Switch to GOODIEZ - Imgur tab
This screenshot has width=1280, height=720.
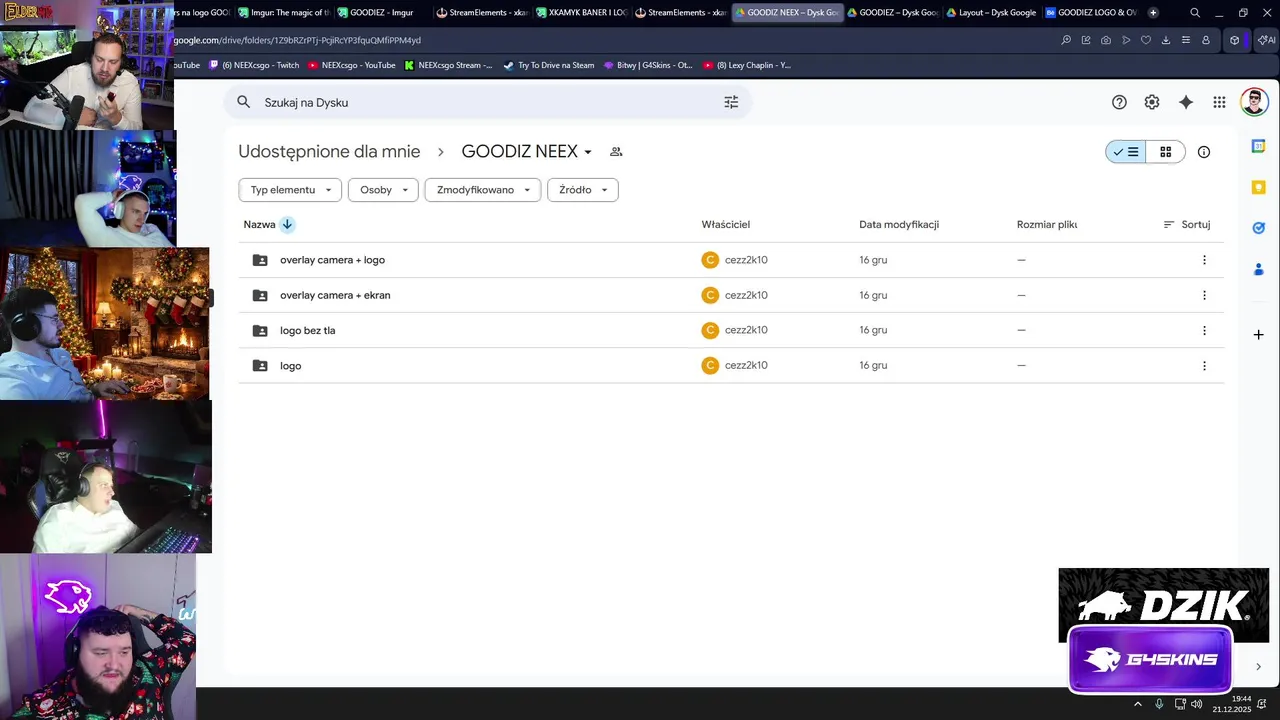tap(381, 13)
